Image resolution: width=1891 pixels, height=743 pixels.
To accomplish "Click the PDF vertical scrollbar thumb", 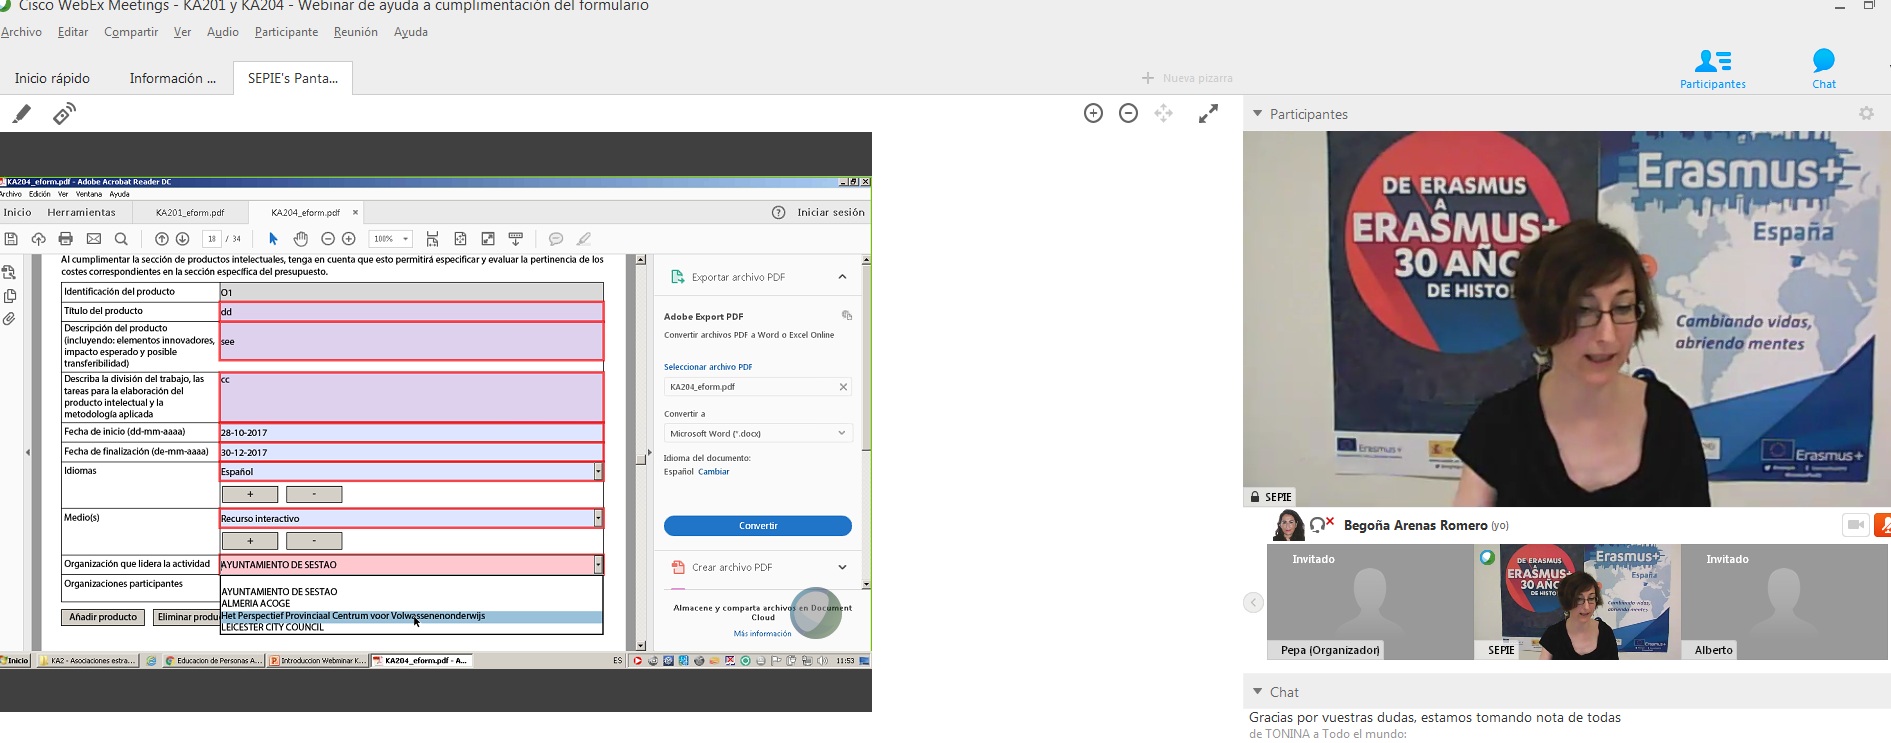I will [x=640, y=459].
